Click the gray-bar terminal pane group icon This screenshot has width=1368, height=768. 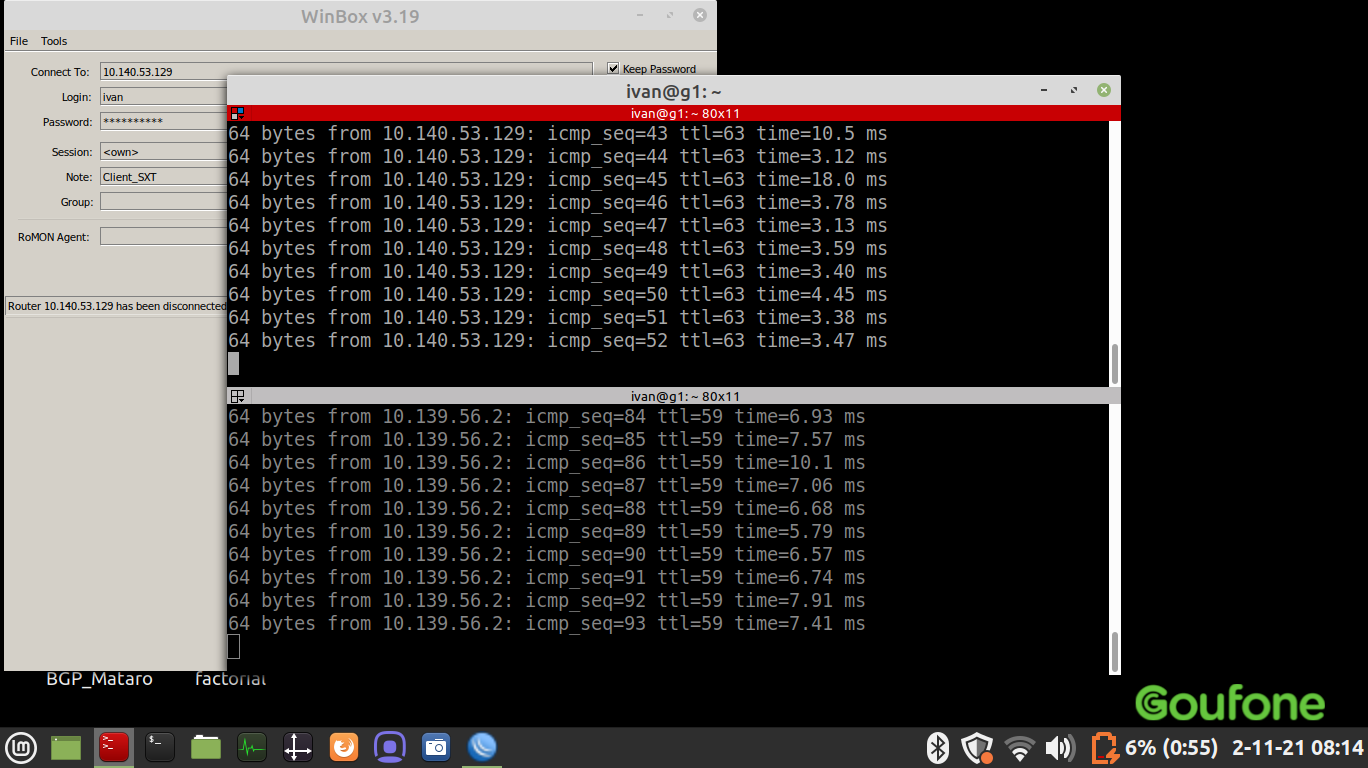[237, 396]
